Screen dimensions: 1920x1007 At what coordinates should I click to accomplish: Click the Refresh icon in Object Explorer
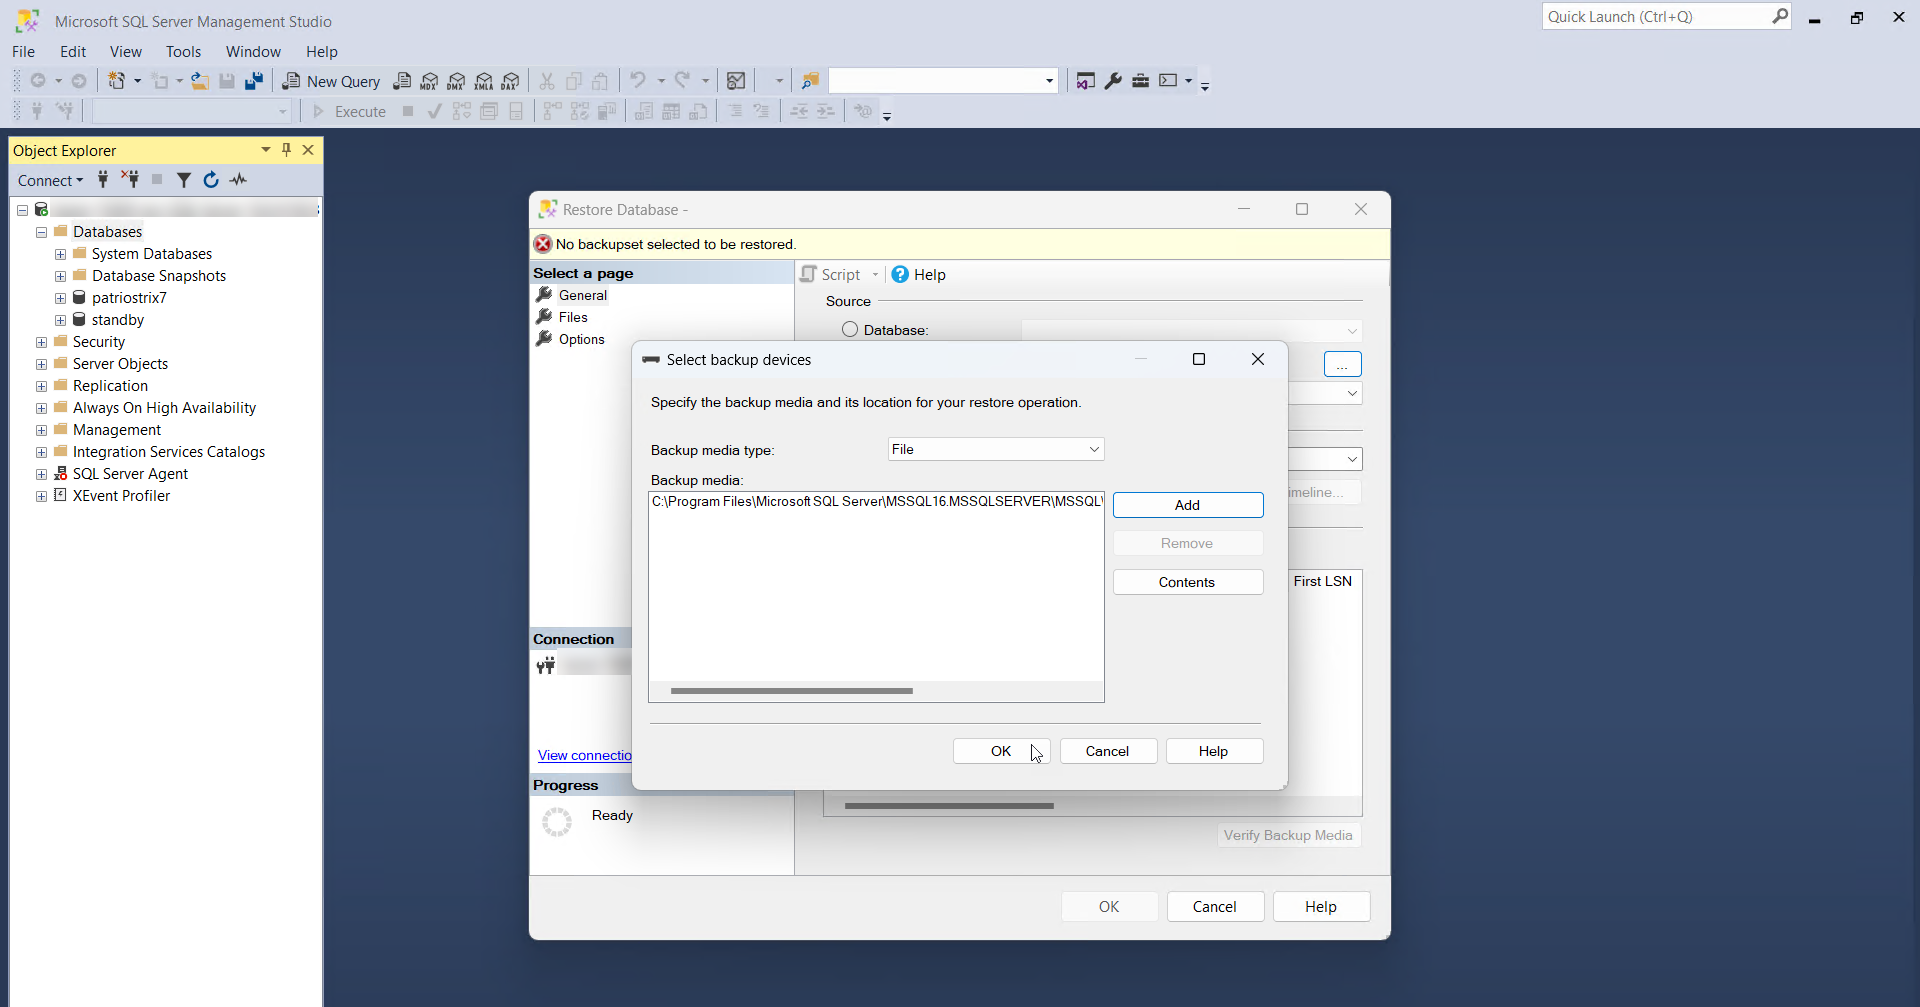pyautogui.click(x=211, y=180)
